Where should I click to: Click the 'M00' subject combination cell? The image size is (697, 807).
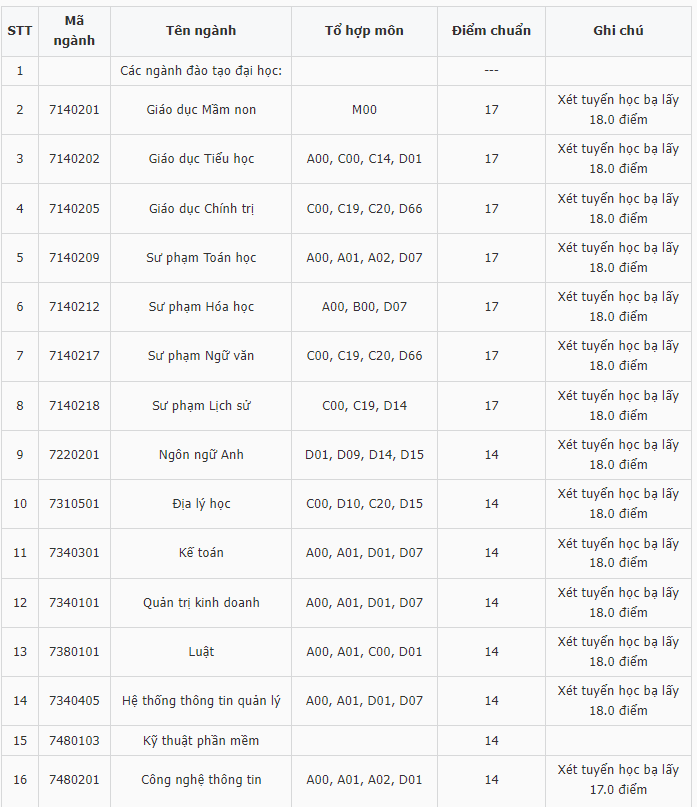pyautogui.click(x=364, y=110)
